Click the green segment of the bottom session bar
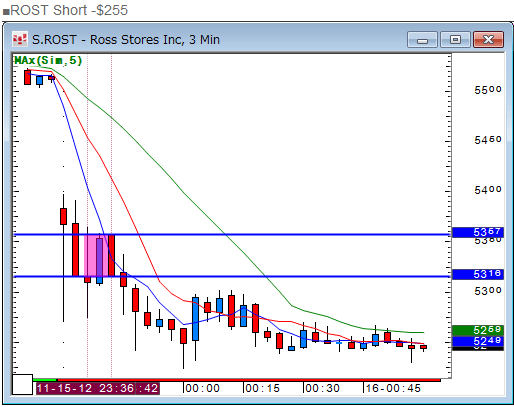The image size is (514, 407). tap(45, 380)
